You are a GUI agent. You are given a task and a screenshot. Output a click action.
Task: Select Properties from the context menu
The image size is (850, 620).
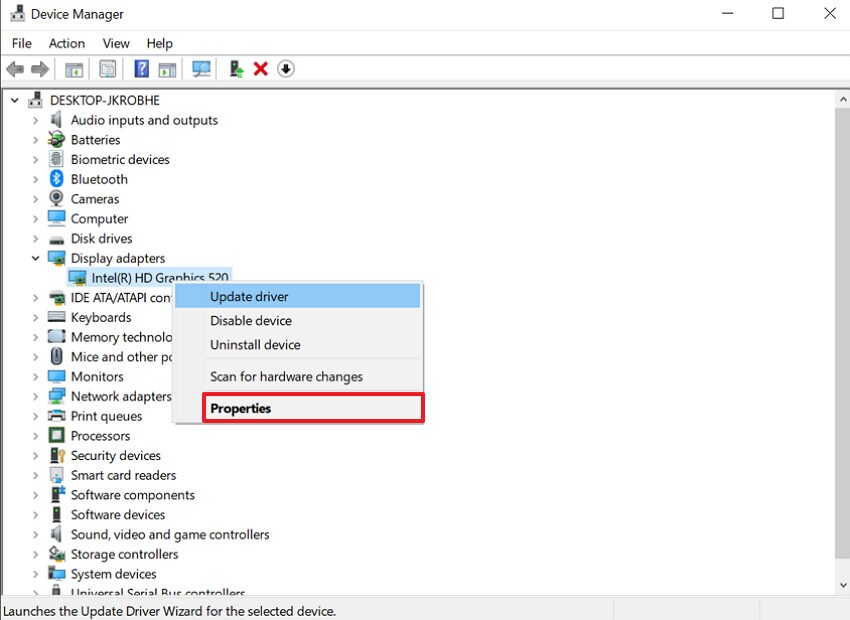tap(240, 408)
